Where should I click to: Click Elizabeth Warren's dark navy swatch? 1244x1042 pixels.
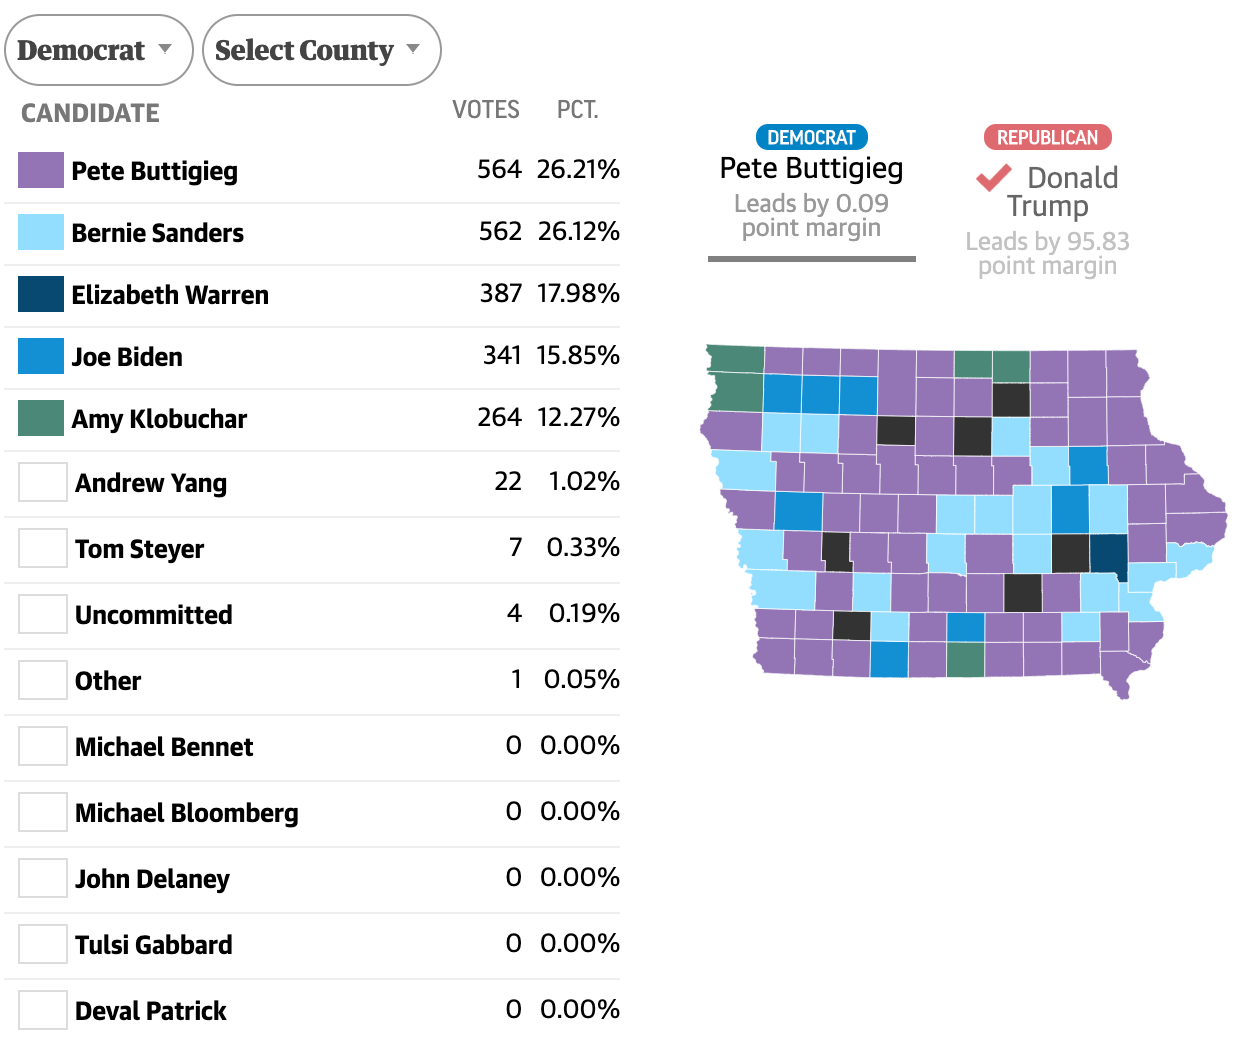point(41,295)
